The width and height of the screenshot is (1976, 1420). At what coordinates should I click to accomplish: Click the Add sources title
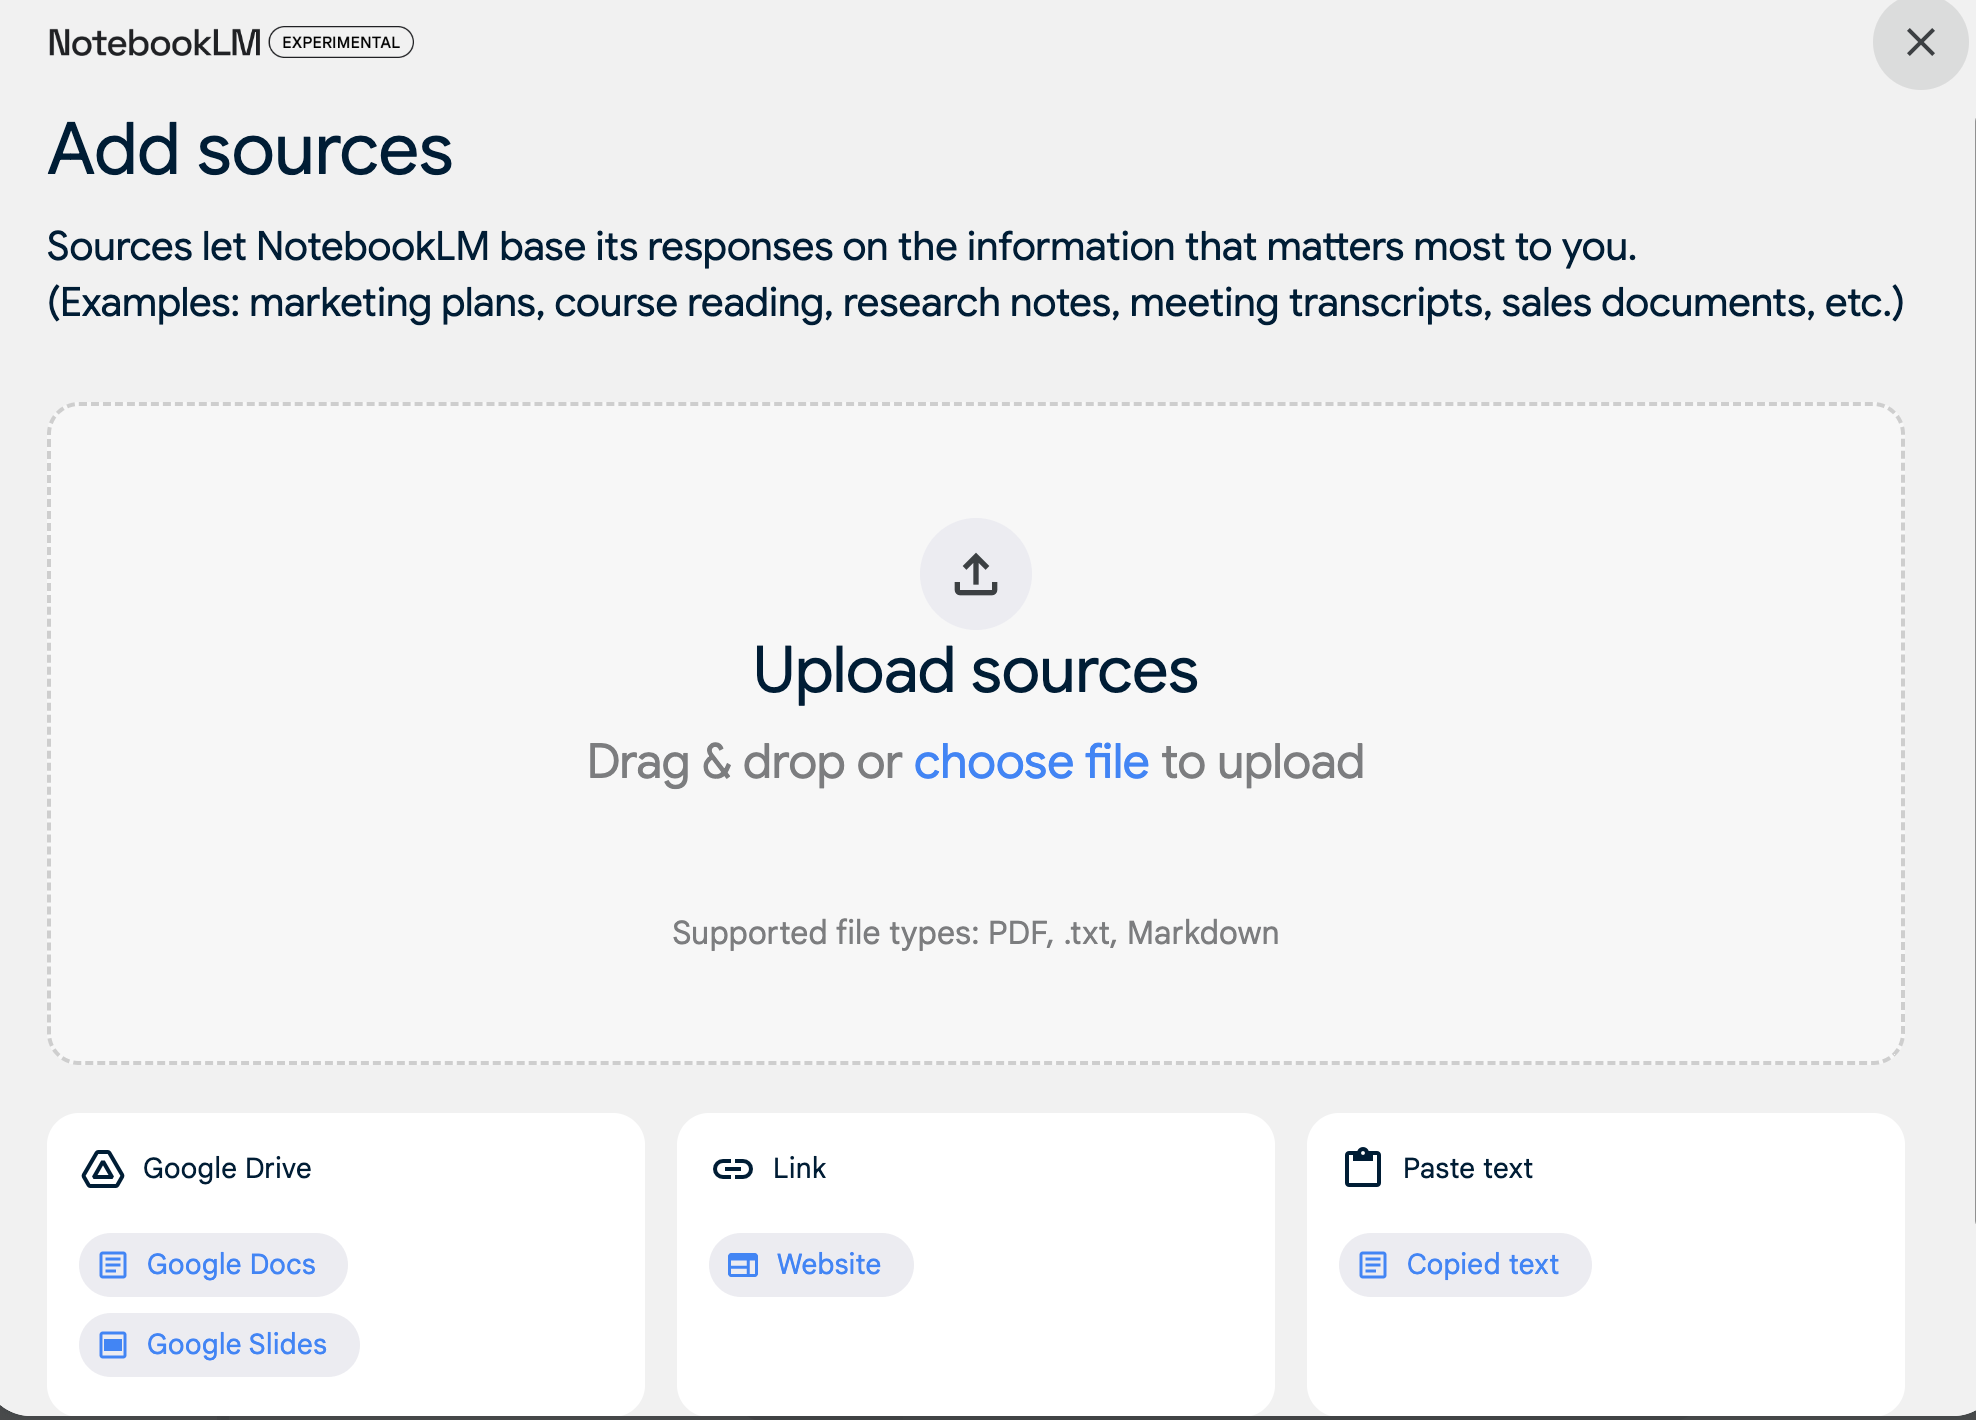pos(250,150)
